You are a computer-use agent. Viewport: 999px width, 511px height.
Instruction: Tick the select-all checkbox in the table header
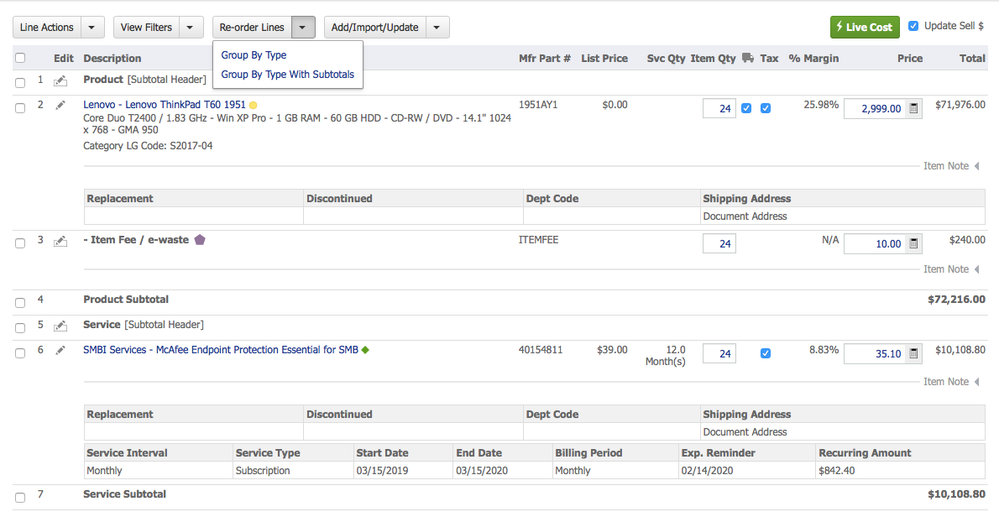click(x=20, y=58)
